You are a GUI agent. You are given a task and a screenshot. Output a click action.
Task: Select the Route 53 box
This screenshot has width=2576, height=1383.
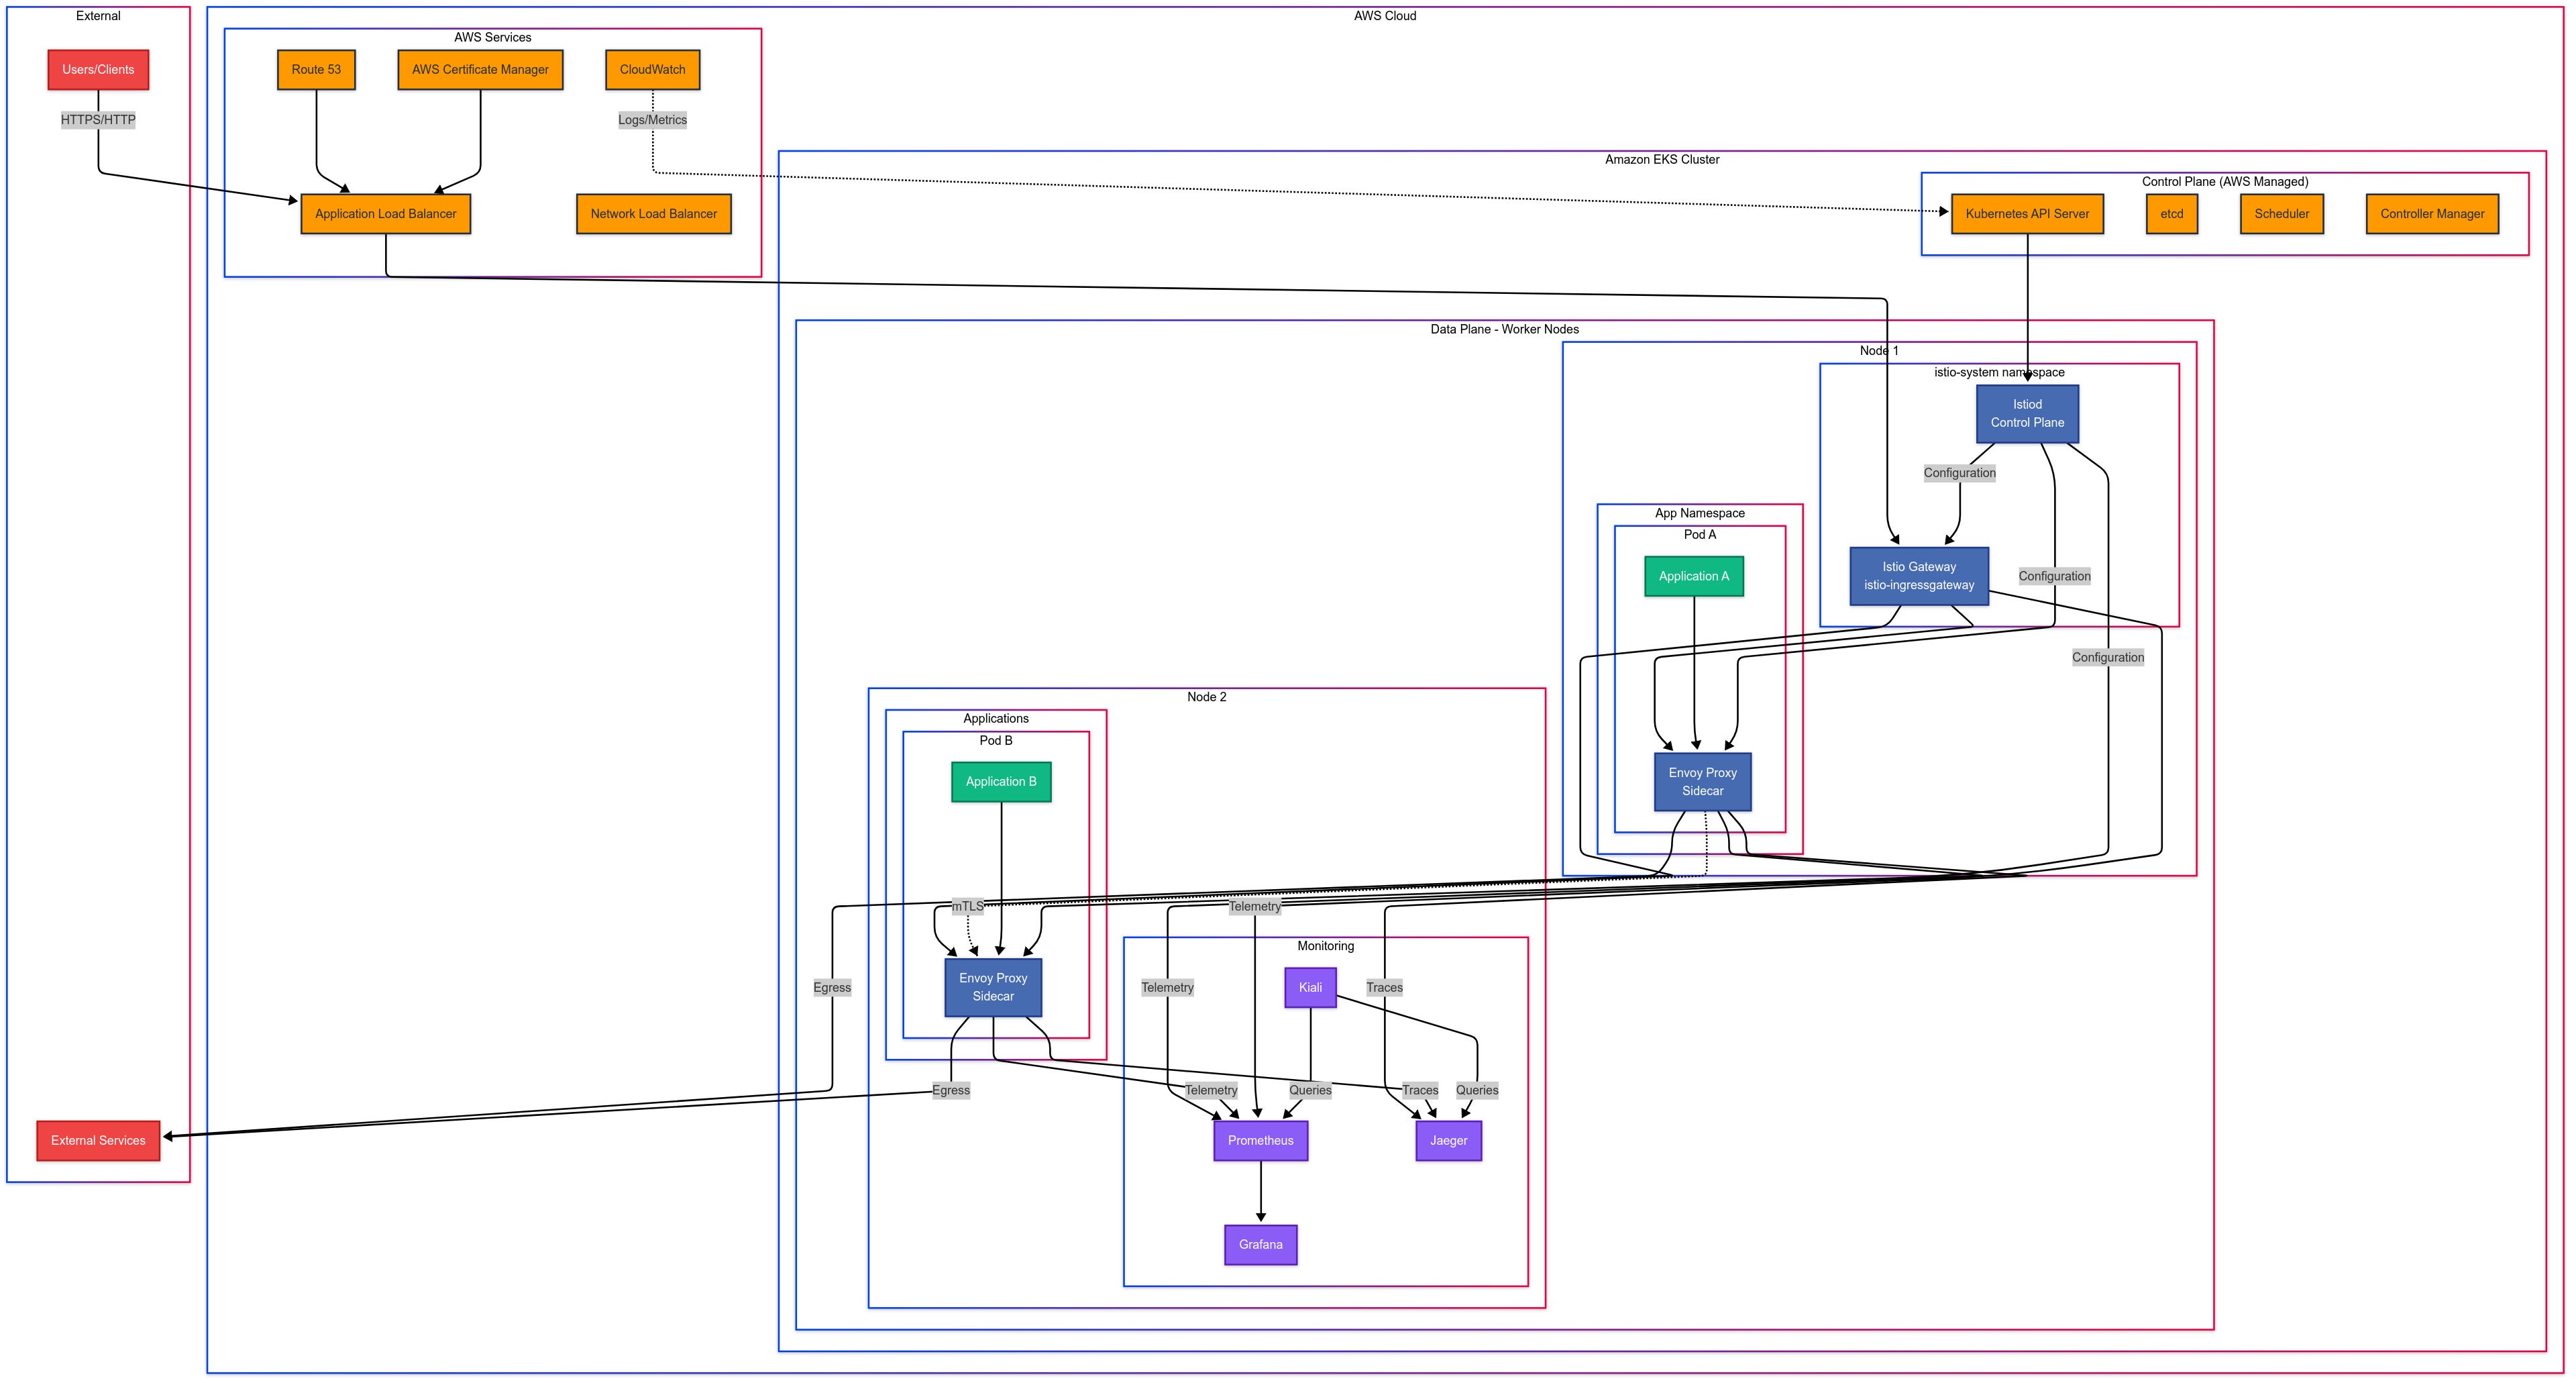[x=316, y=70]
